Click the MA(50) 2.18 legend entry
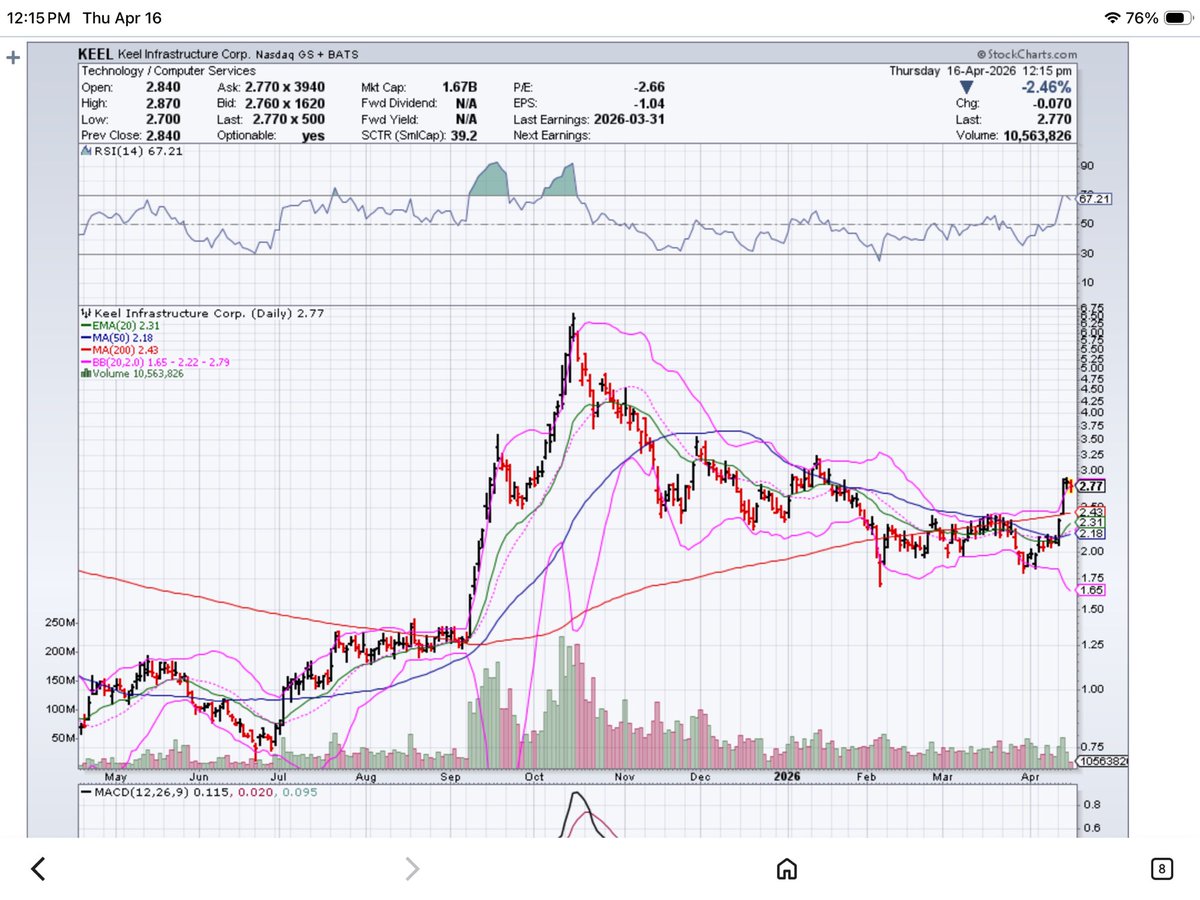Viewport: 1200px width, 900px height. [x=119, y=337]
